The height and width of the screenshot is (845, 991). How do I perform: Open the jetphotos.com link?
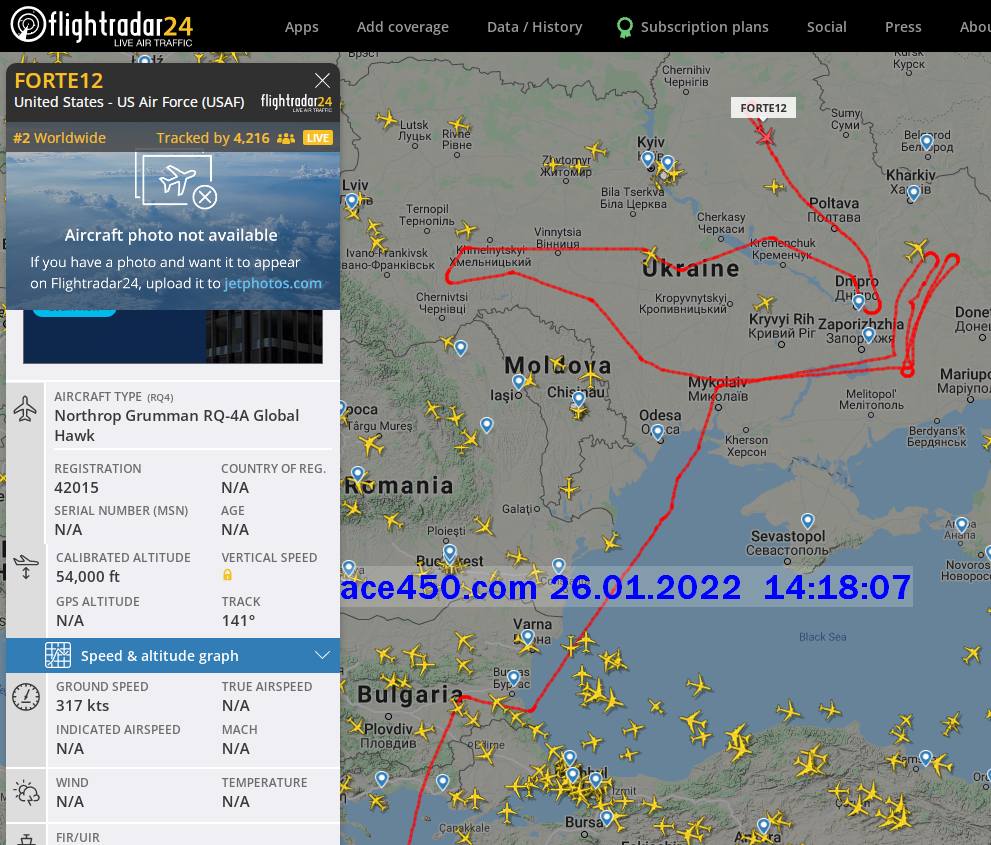click(273, 283)
